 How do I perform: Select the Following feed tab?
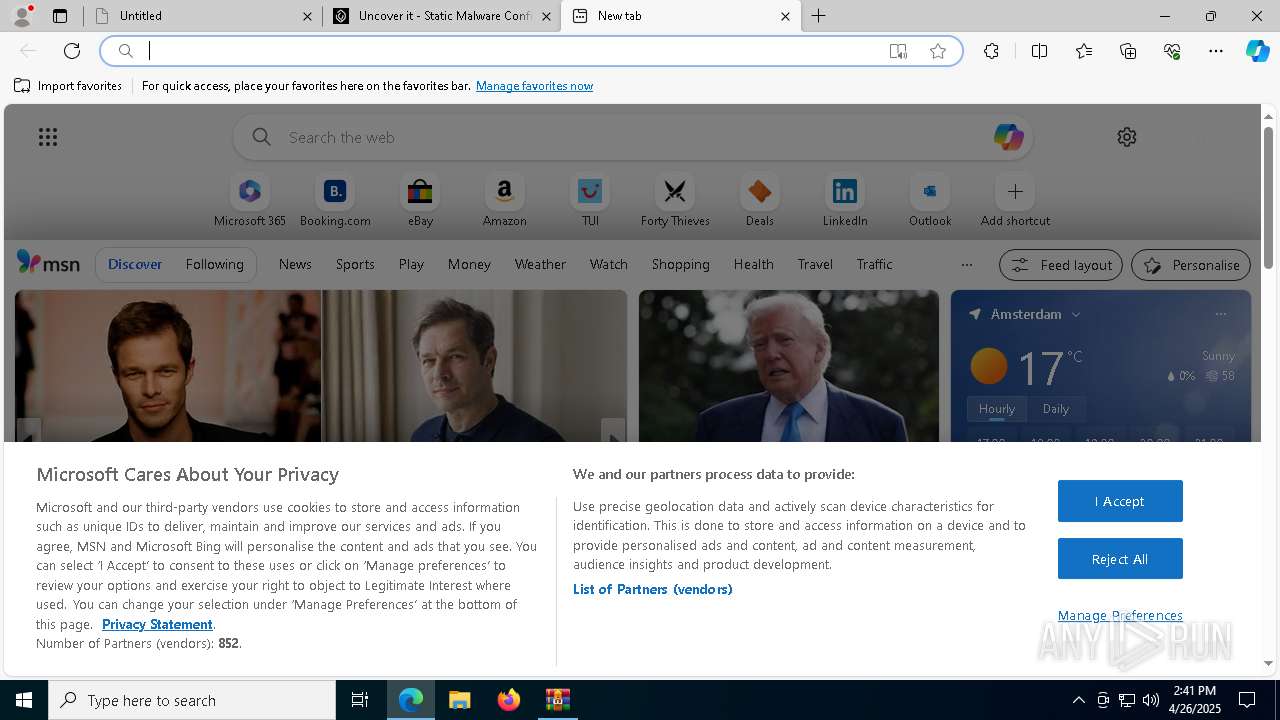[214, 264]
